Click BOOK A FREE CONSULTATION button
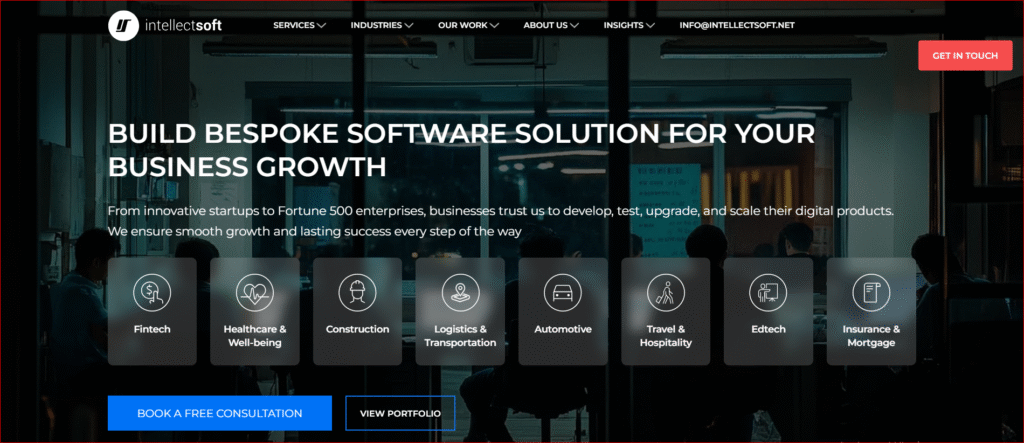 click(x=219, y=414)
